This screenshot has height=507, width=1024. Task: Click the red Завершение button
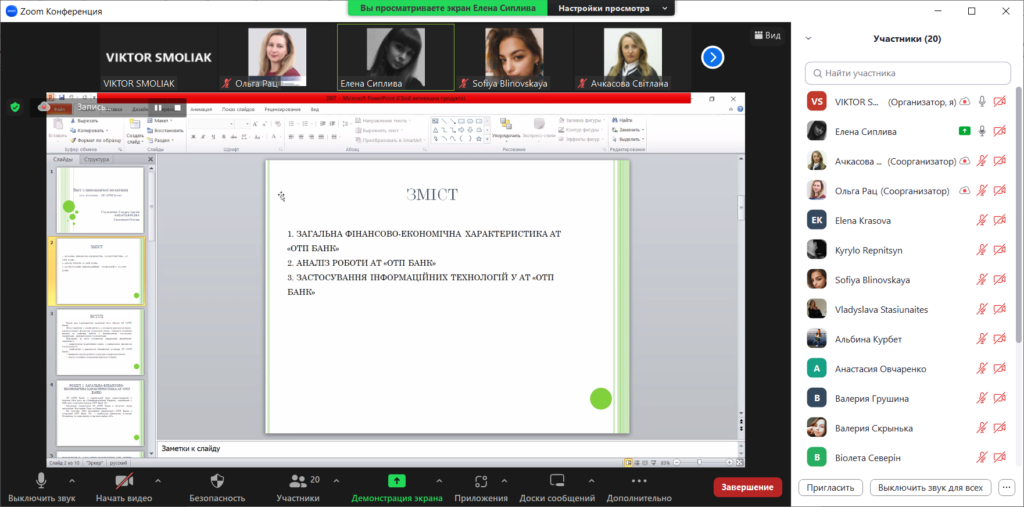pos(748,487)
